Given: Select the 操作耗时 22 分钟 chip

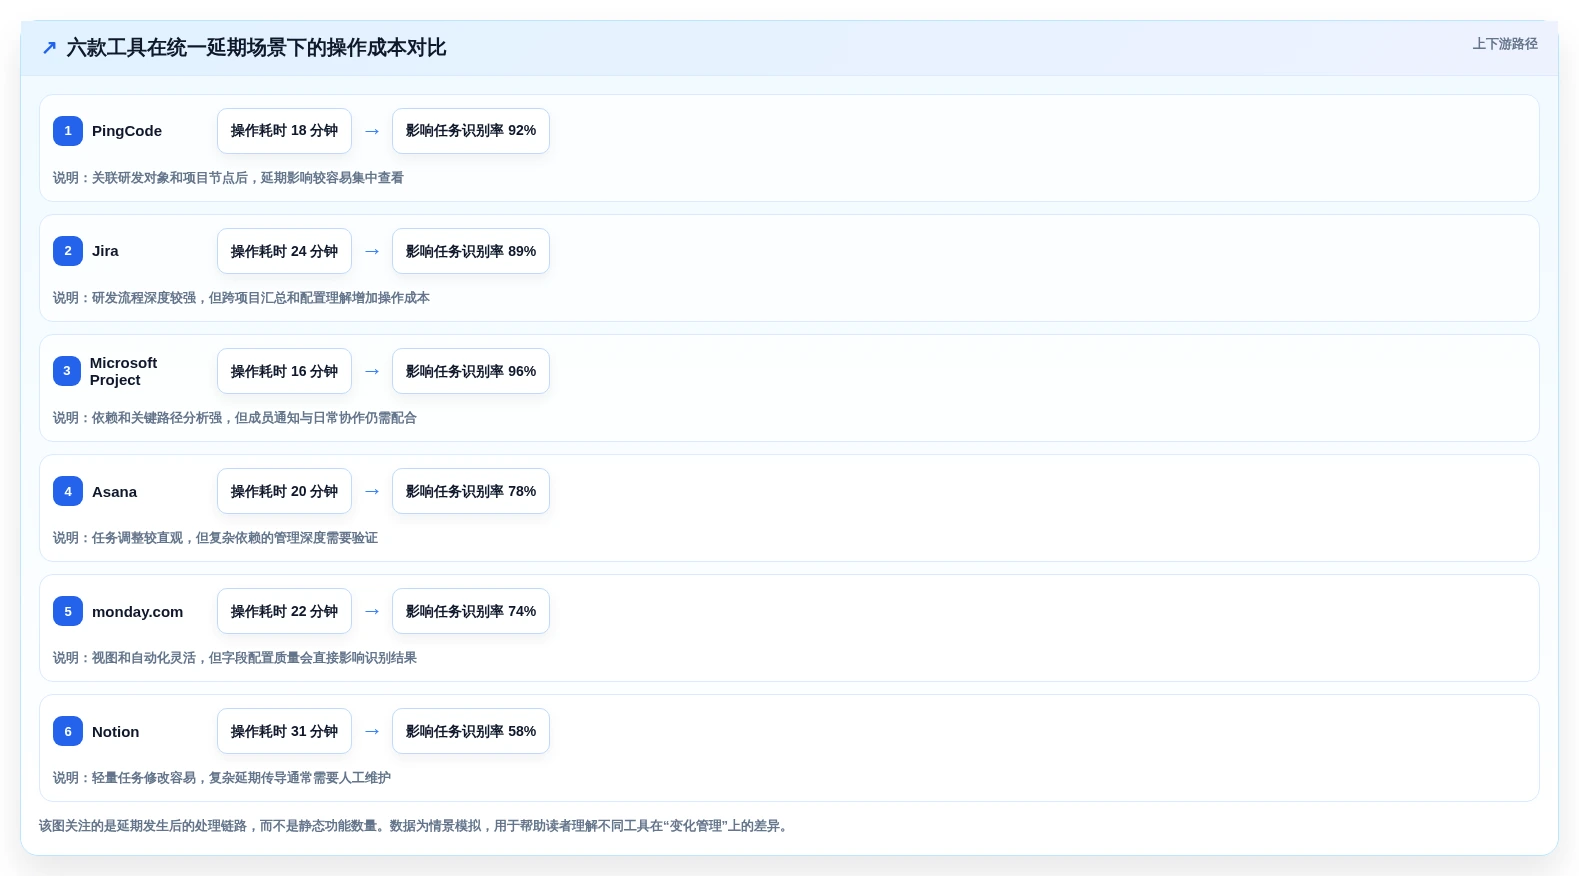Looking at the screenshot, I should pyautogui.click(x=284, y=611).
